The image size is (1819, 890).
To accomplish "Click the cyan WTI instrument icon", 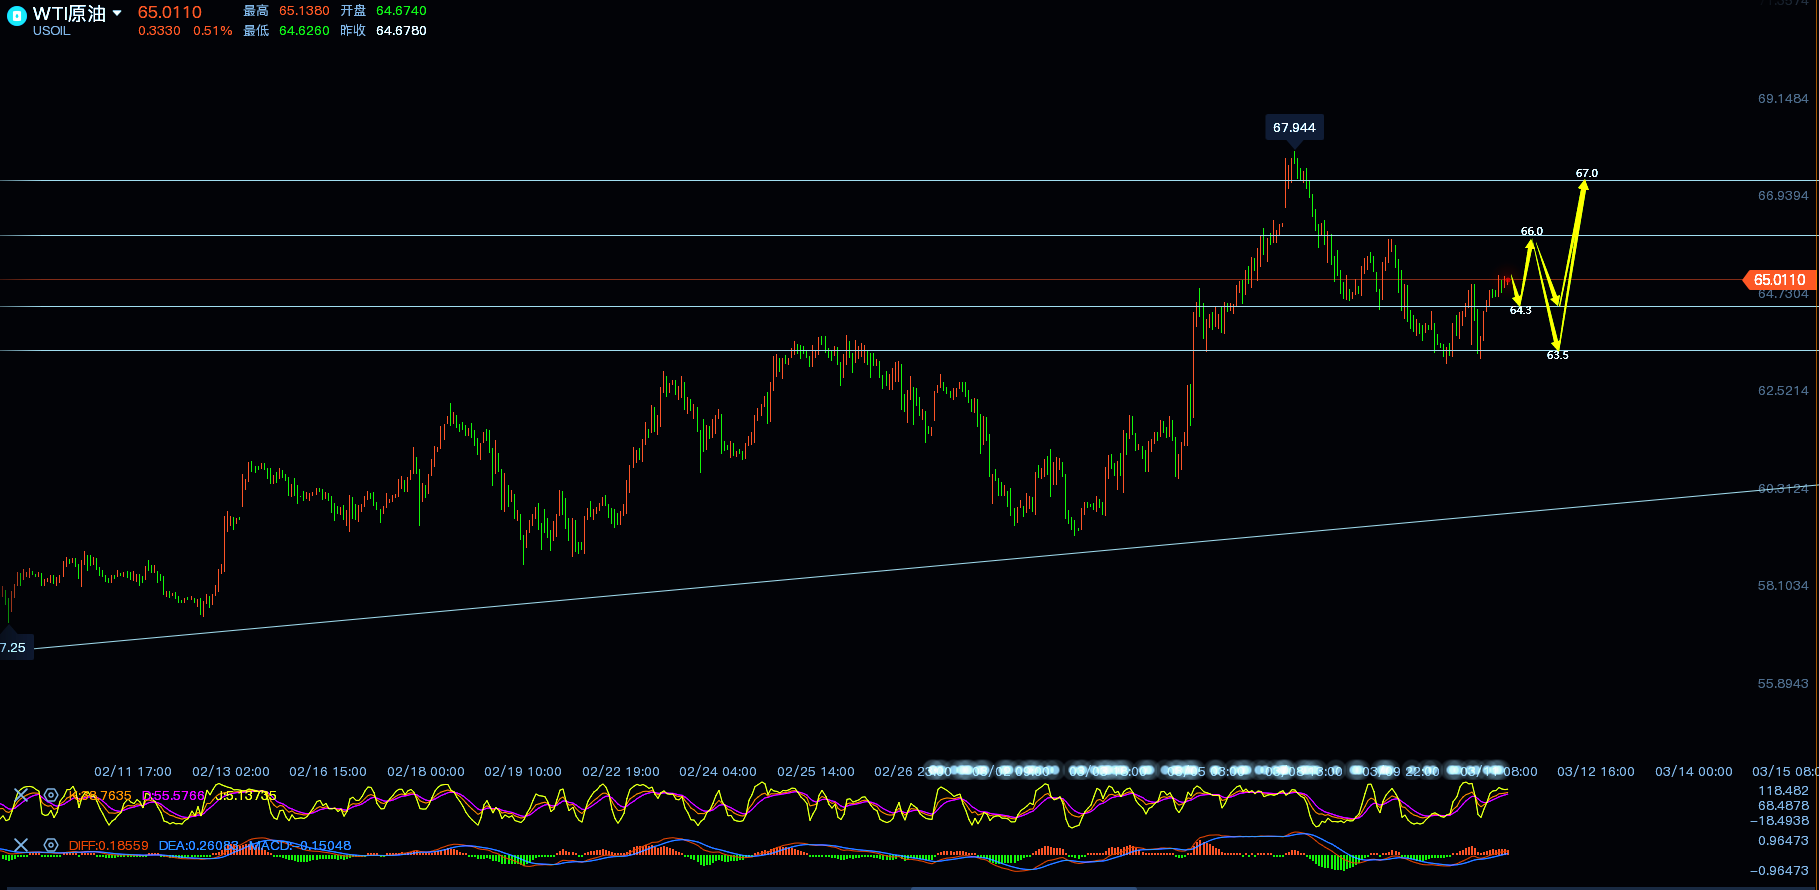I will 16,16.
